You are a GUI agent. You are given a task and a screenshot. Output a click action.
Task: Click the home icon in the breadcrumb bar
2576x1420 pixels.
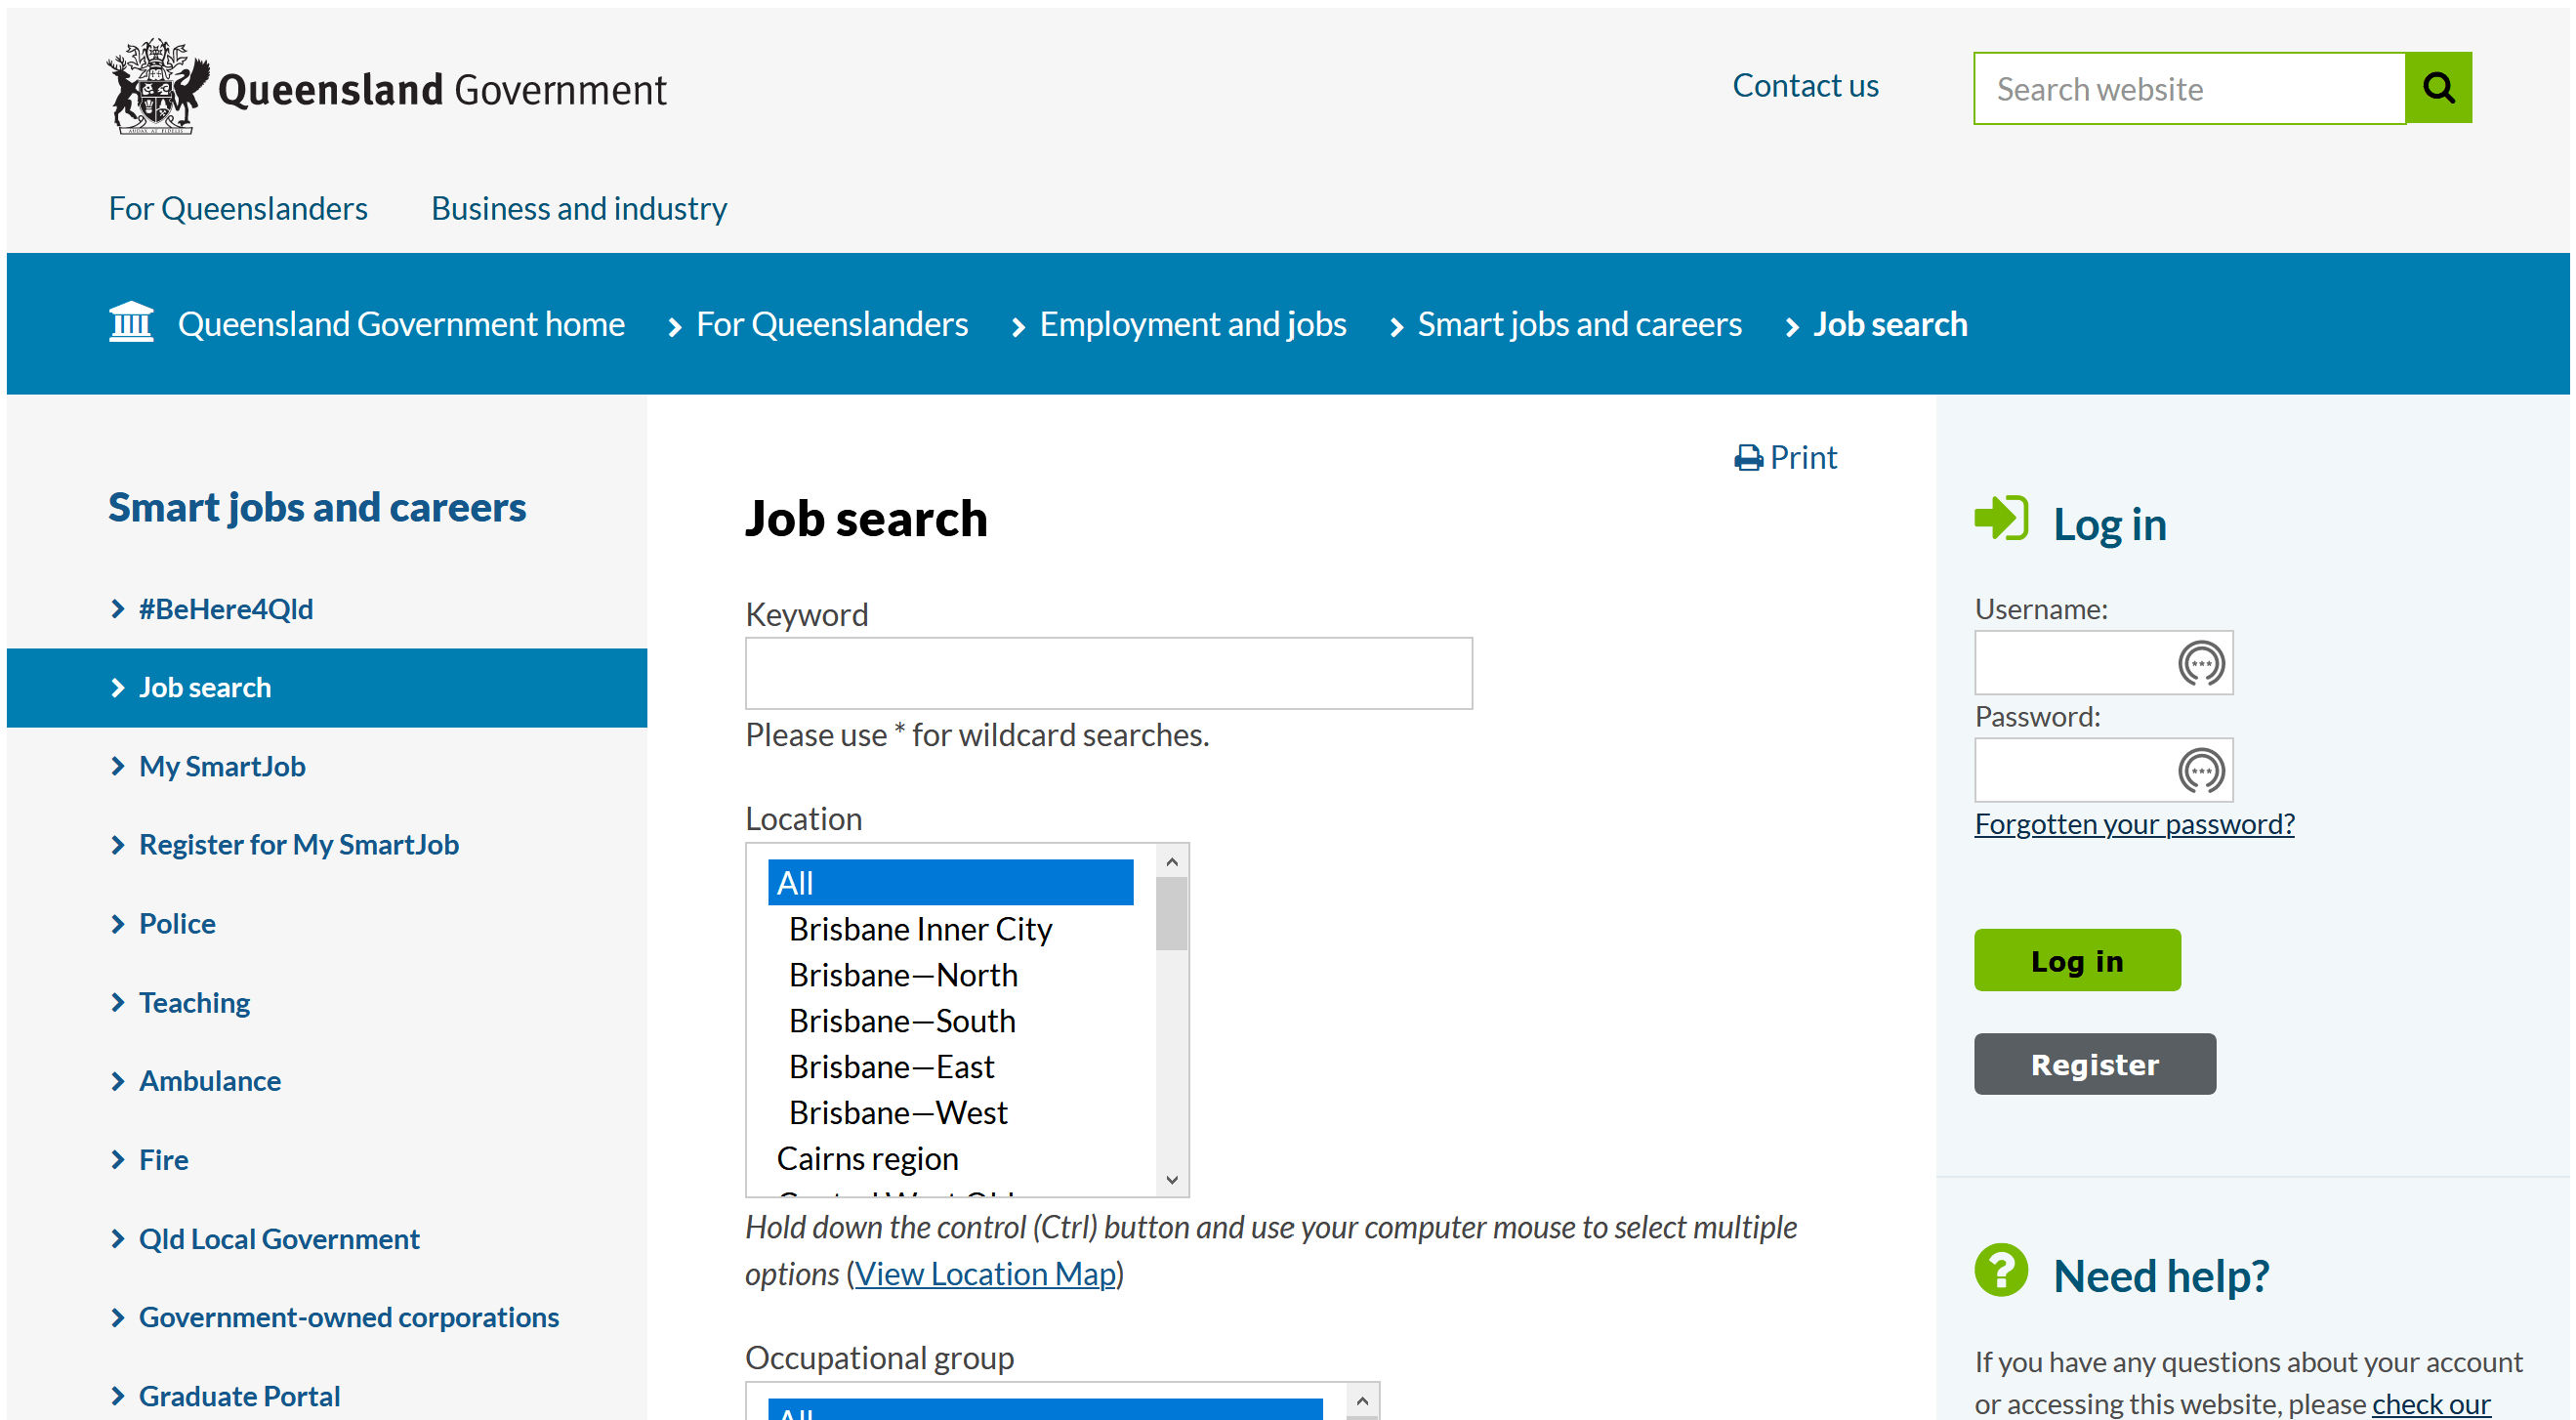click(131, 322)
